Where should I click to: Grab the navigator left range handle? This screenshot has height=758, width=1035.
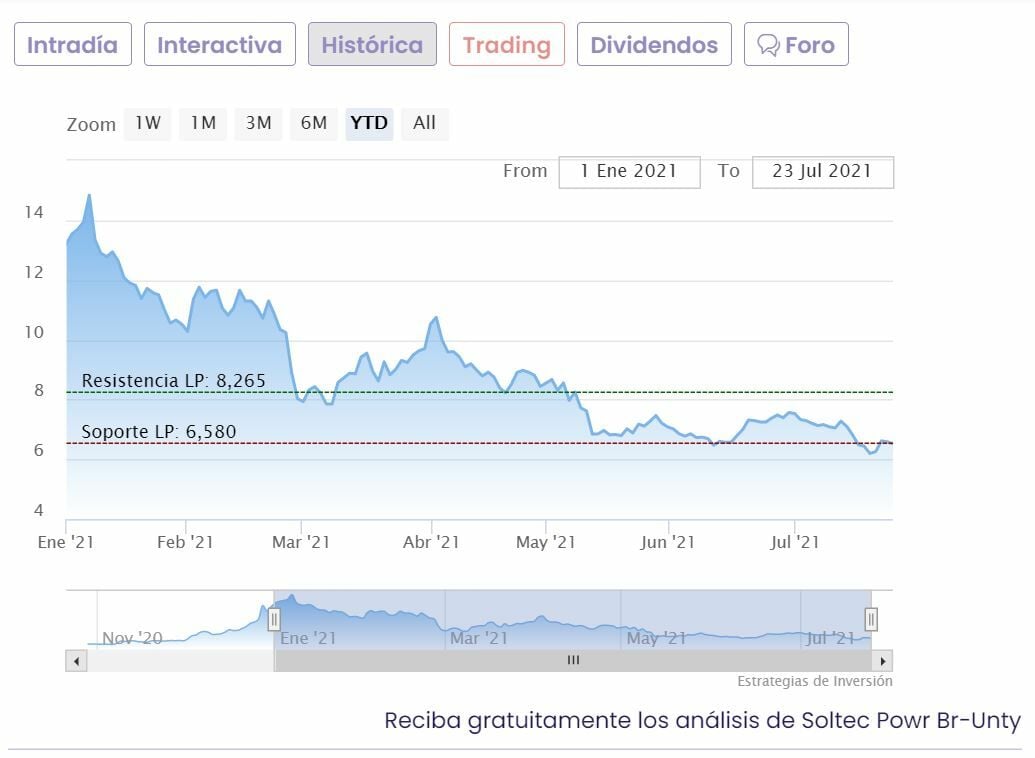[274, 620]
